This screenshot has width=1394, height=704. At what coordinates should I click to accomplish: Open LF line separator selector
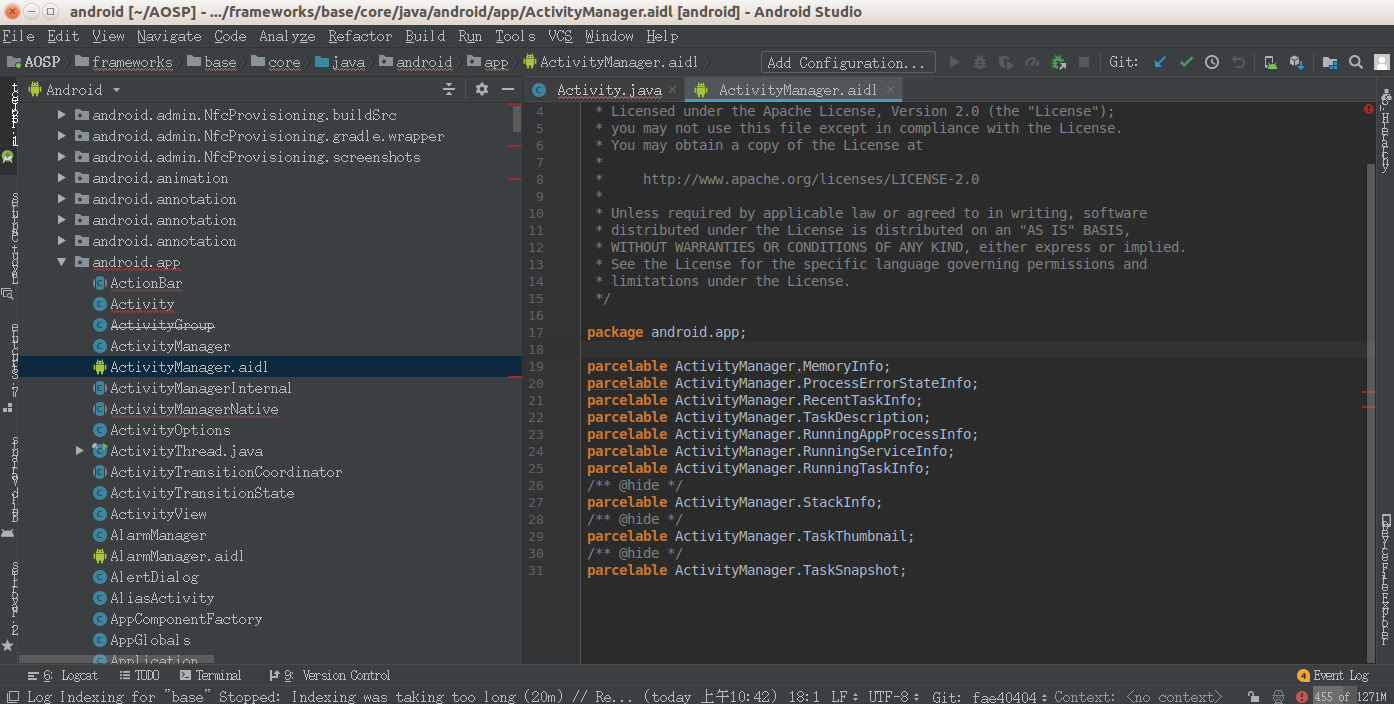click(x=843, y=696)
